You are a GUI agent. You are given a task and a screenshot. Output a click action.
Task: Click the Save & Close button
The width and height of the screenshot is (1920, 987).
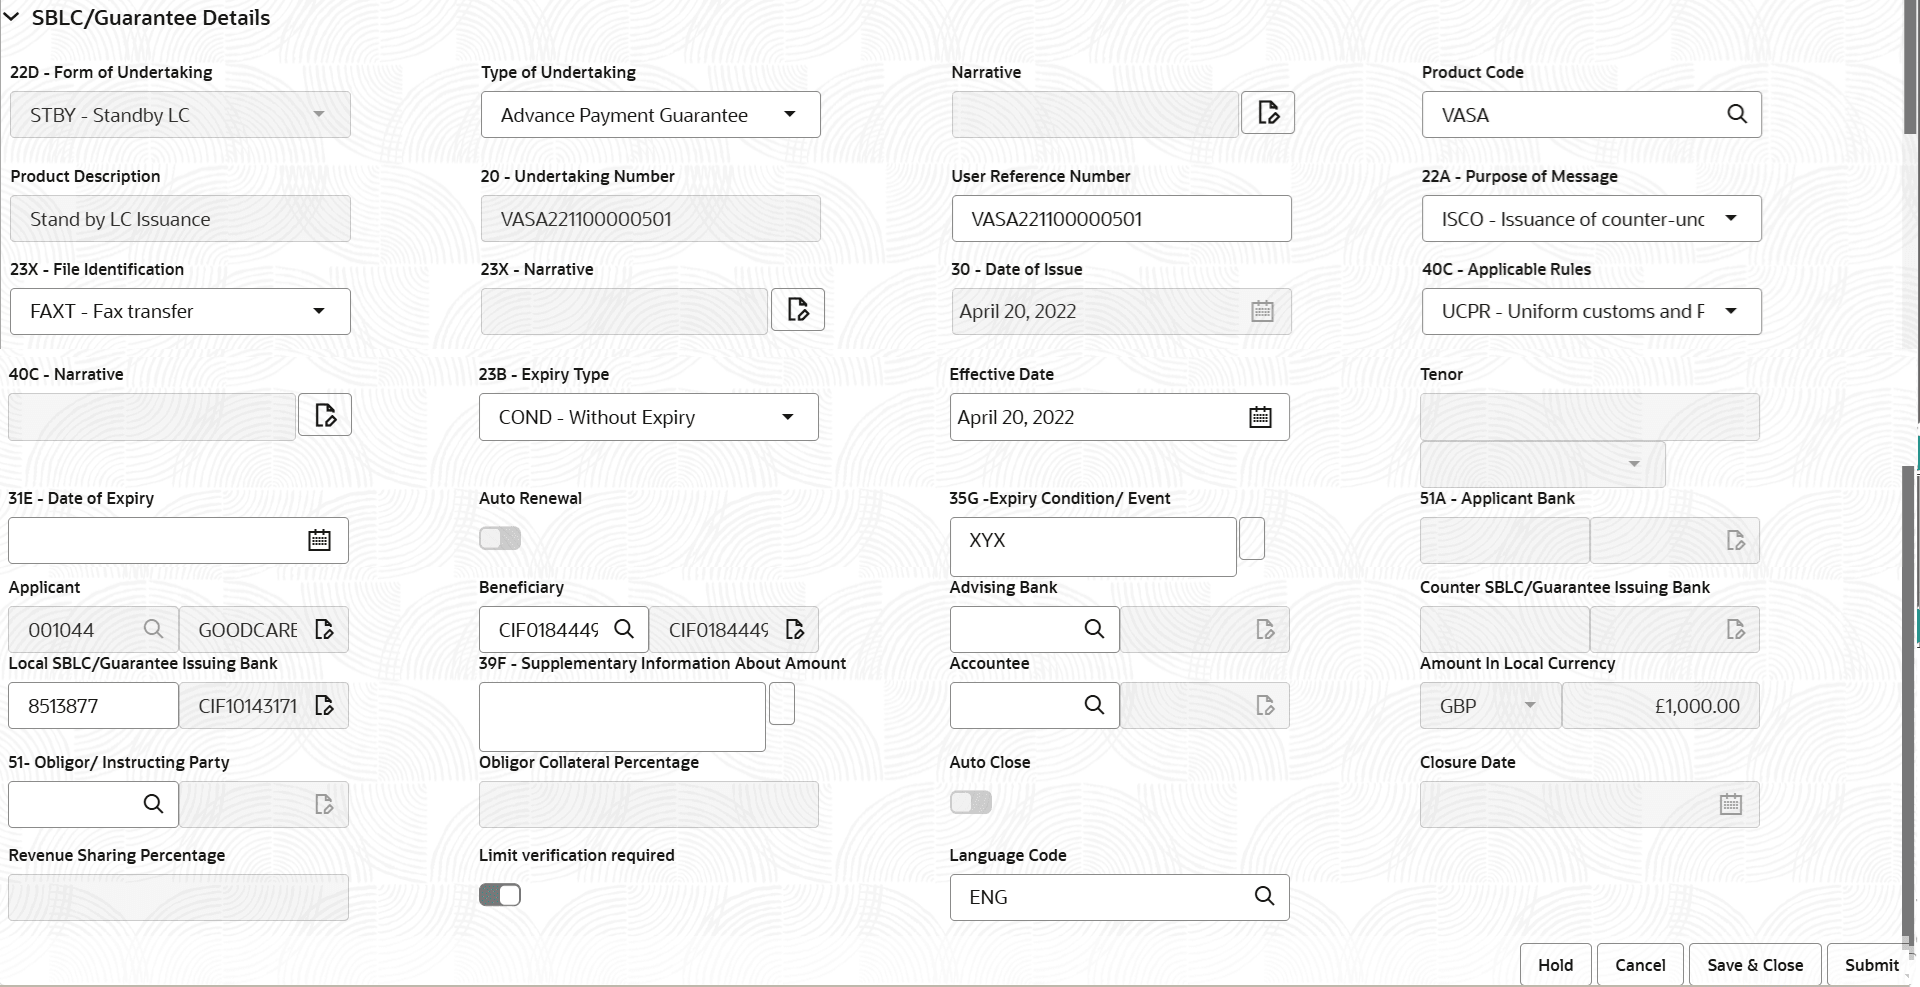(x=1754, y=964)
